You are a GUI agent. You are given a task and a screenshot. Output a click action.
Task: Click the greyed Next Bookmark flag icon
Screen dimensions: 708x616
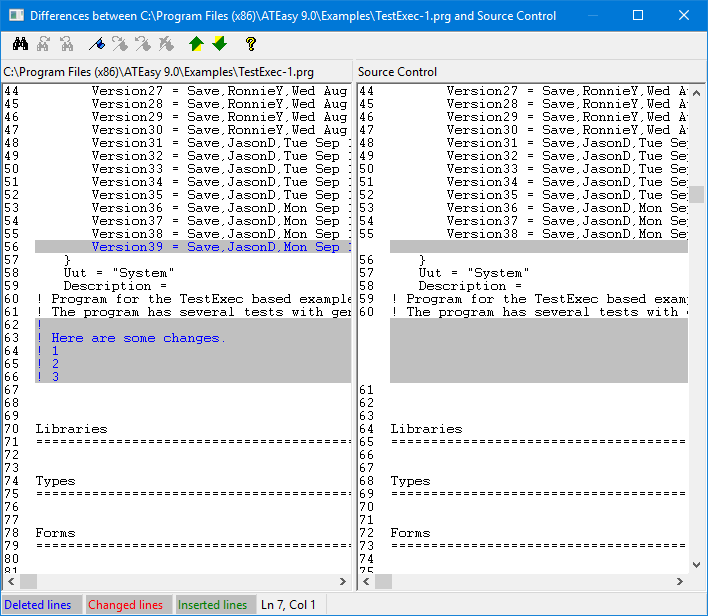click(120, 44)
